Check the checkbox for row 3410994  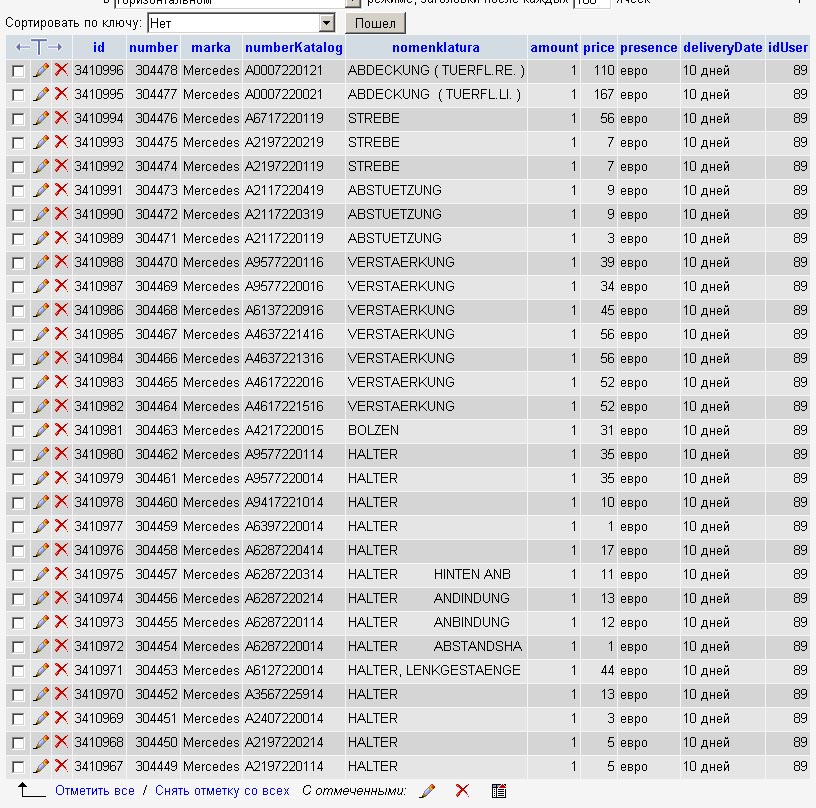(18, 119)
